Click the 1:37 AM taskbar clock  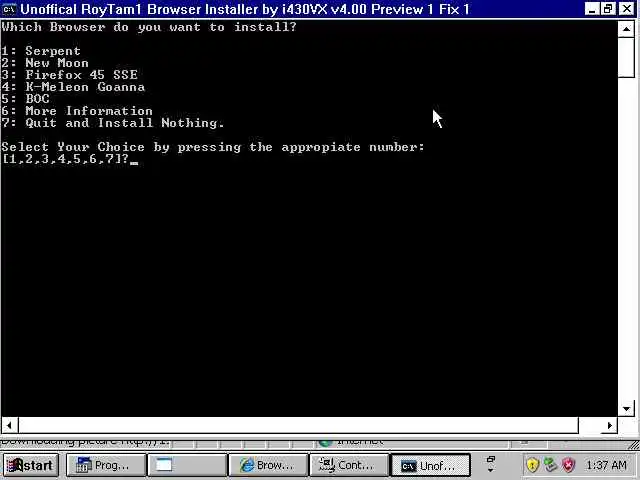tap(606, 465)
